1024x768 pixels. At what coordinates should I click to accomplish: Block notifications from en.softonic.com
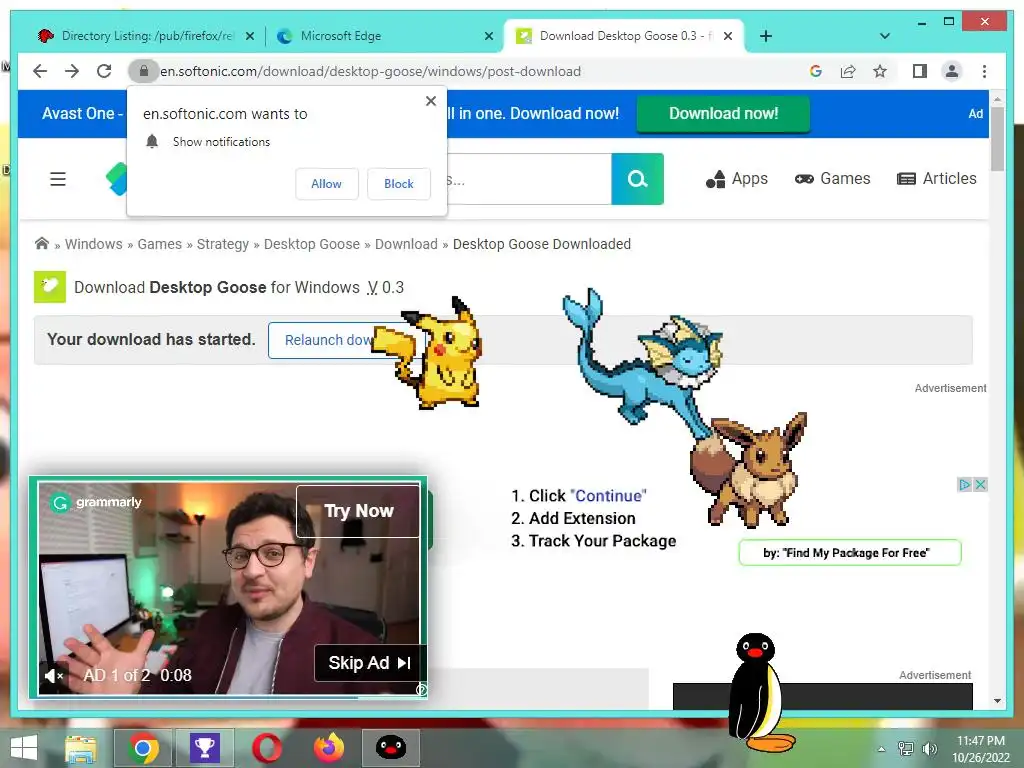tap(398, 184)
